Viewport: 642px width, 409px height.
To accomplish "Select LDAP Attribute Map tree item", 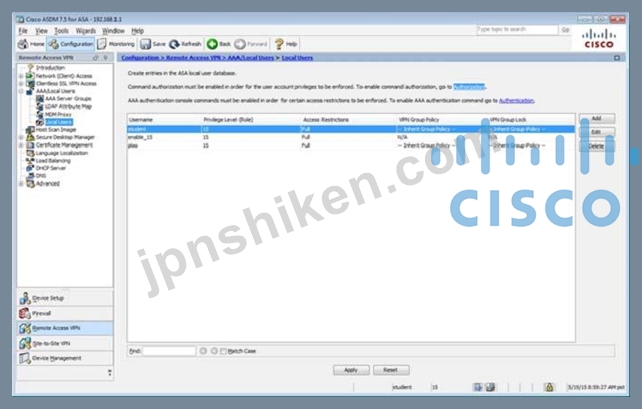I will pos(68,106).
